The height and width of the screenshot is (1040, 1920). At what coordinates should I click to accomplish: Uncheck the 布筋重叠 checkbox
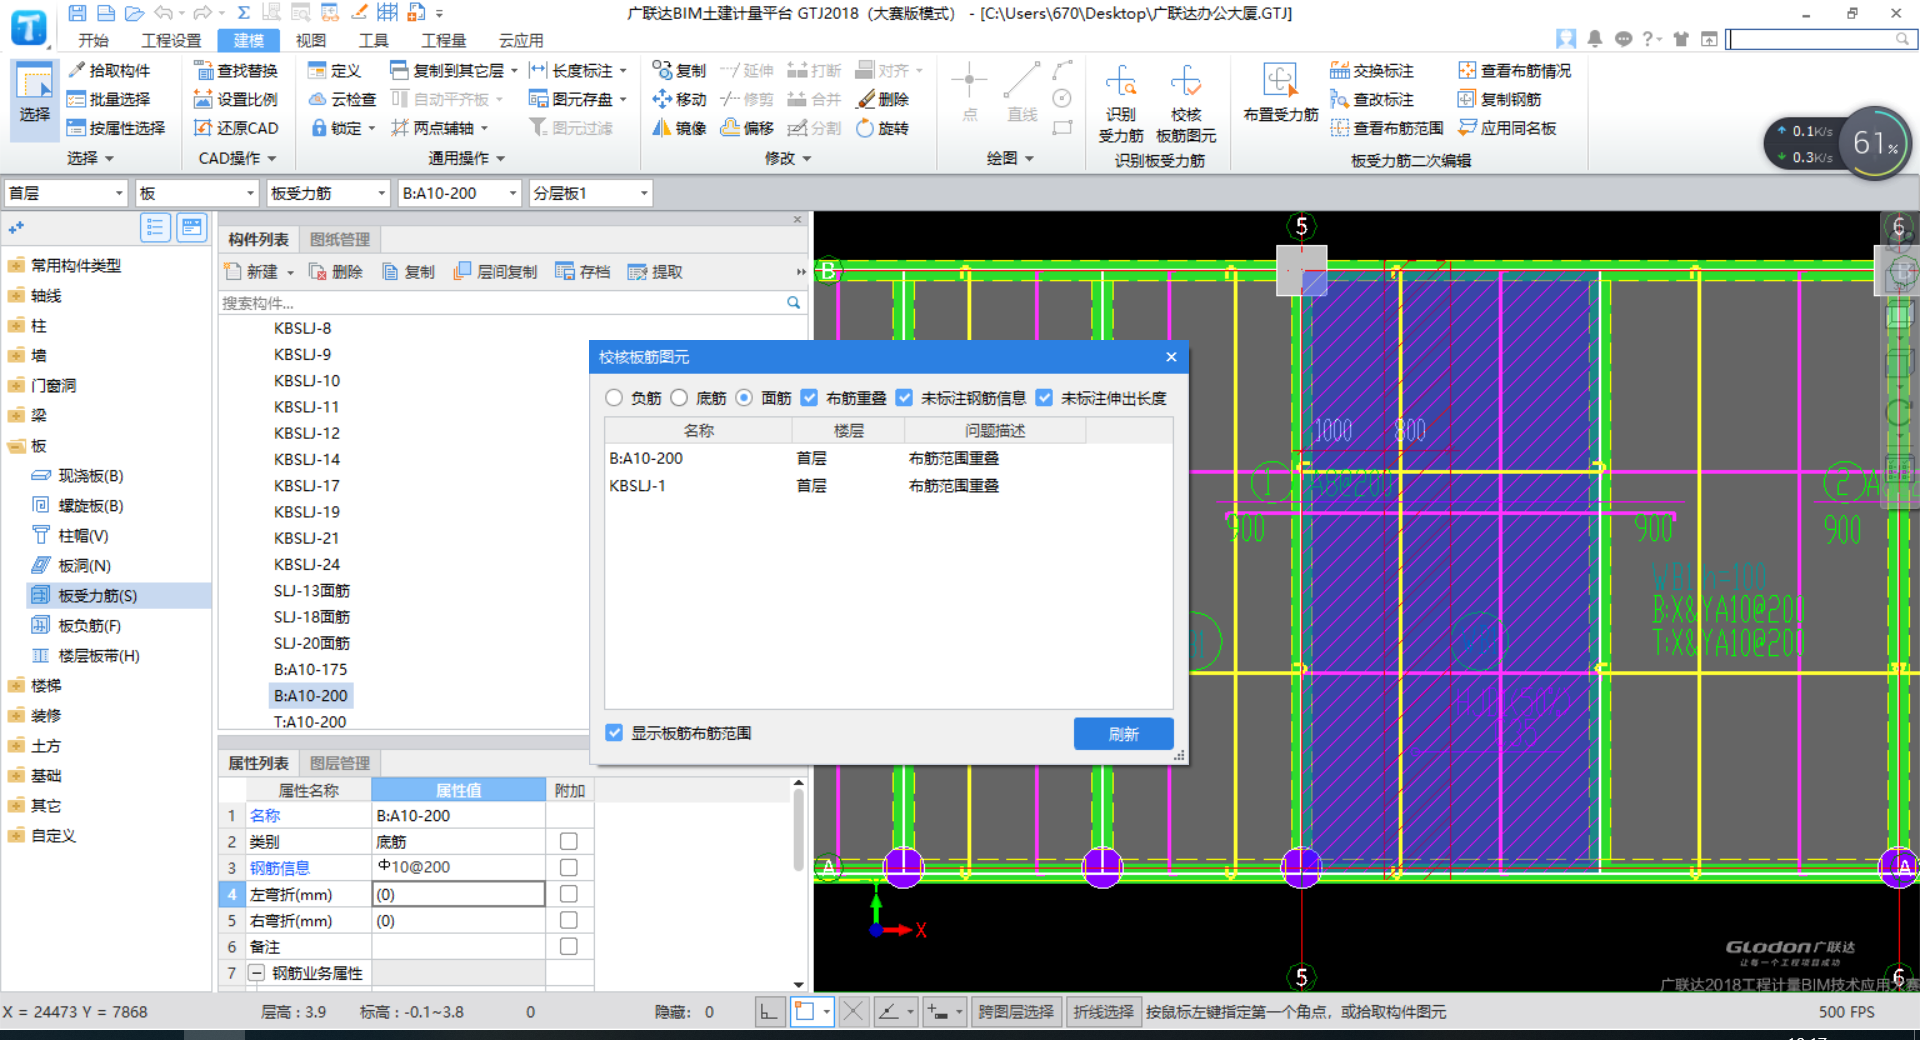810,398
